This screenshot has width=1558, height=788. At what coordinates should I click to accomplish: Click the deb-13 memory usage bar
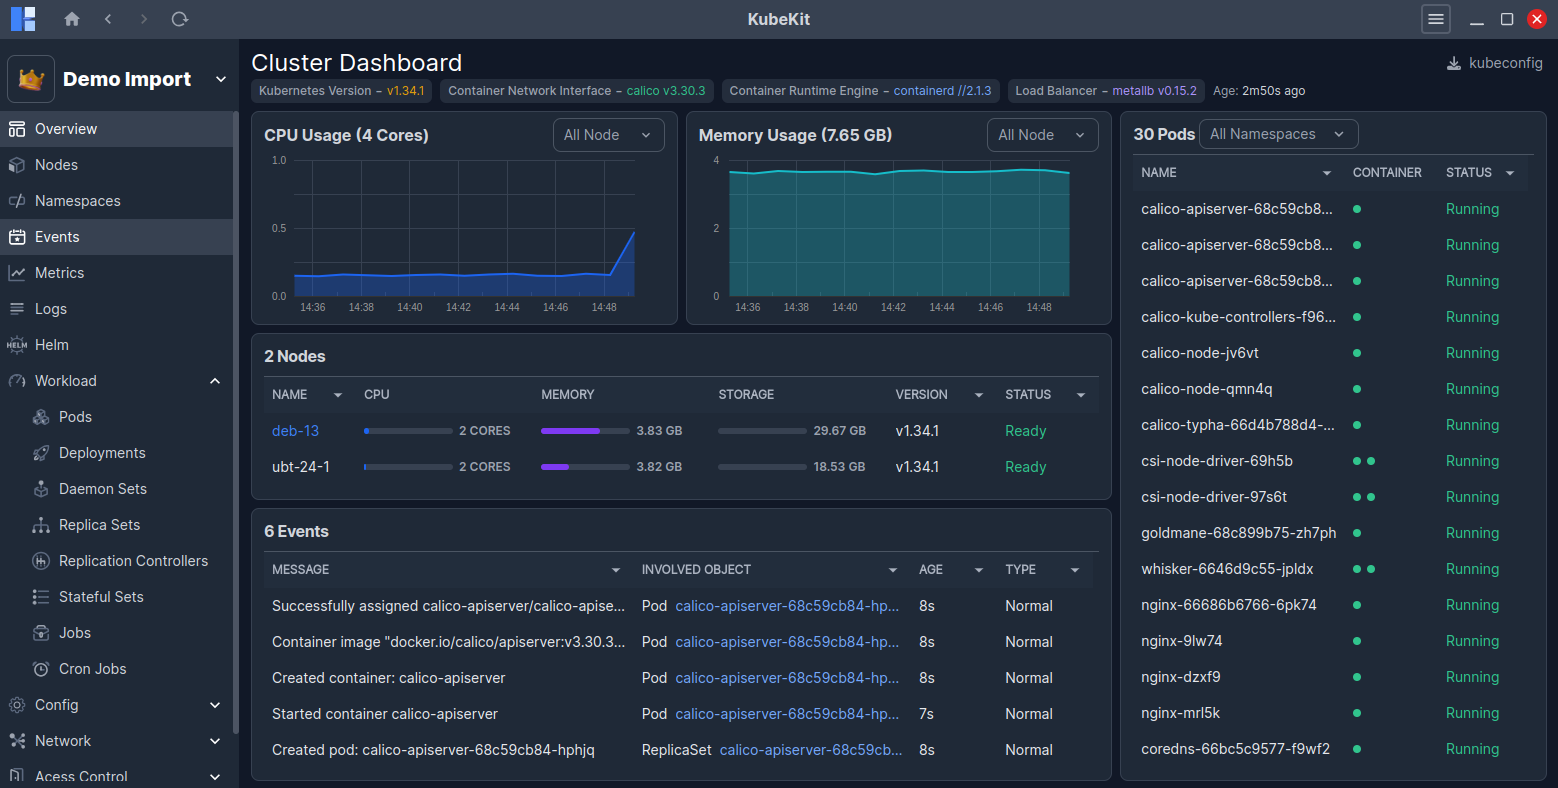[585, 430]
